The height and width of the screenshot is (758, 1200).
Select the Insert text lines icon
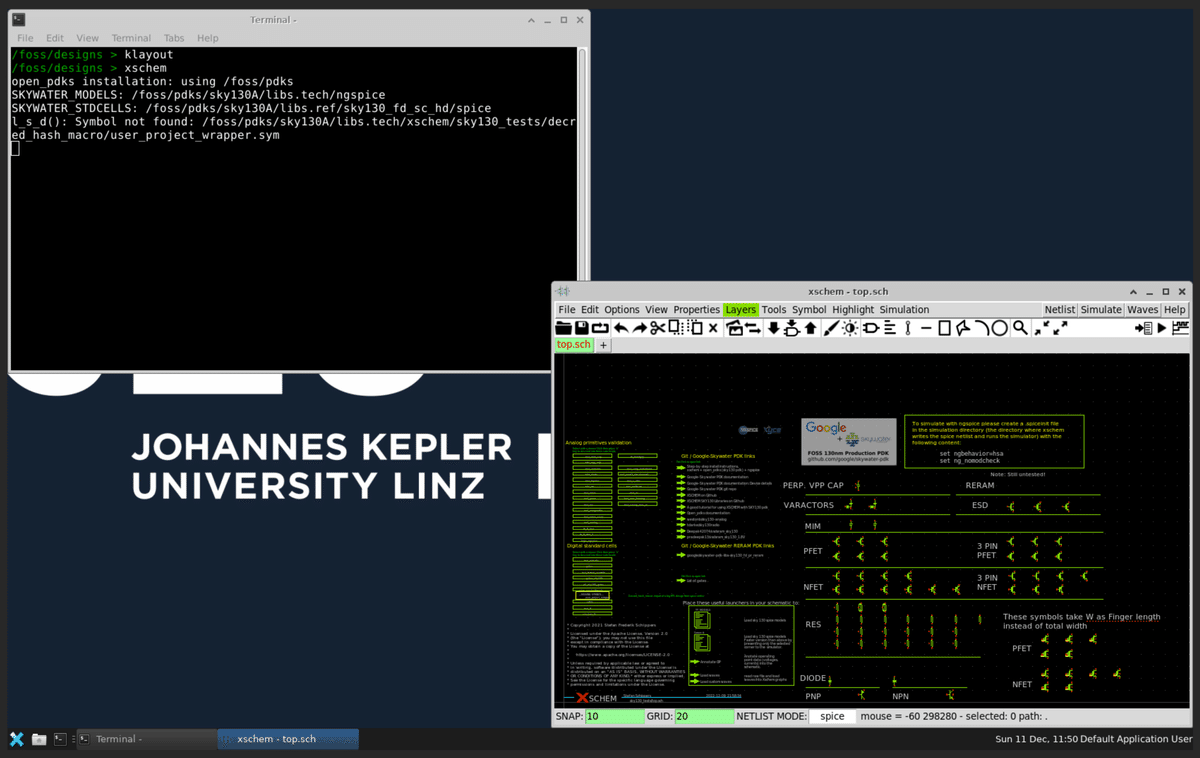point(889,328)
